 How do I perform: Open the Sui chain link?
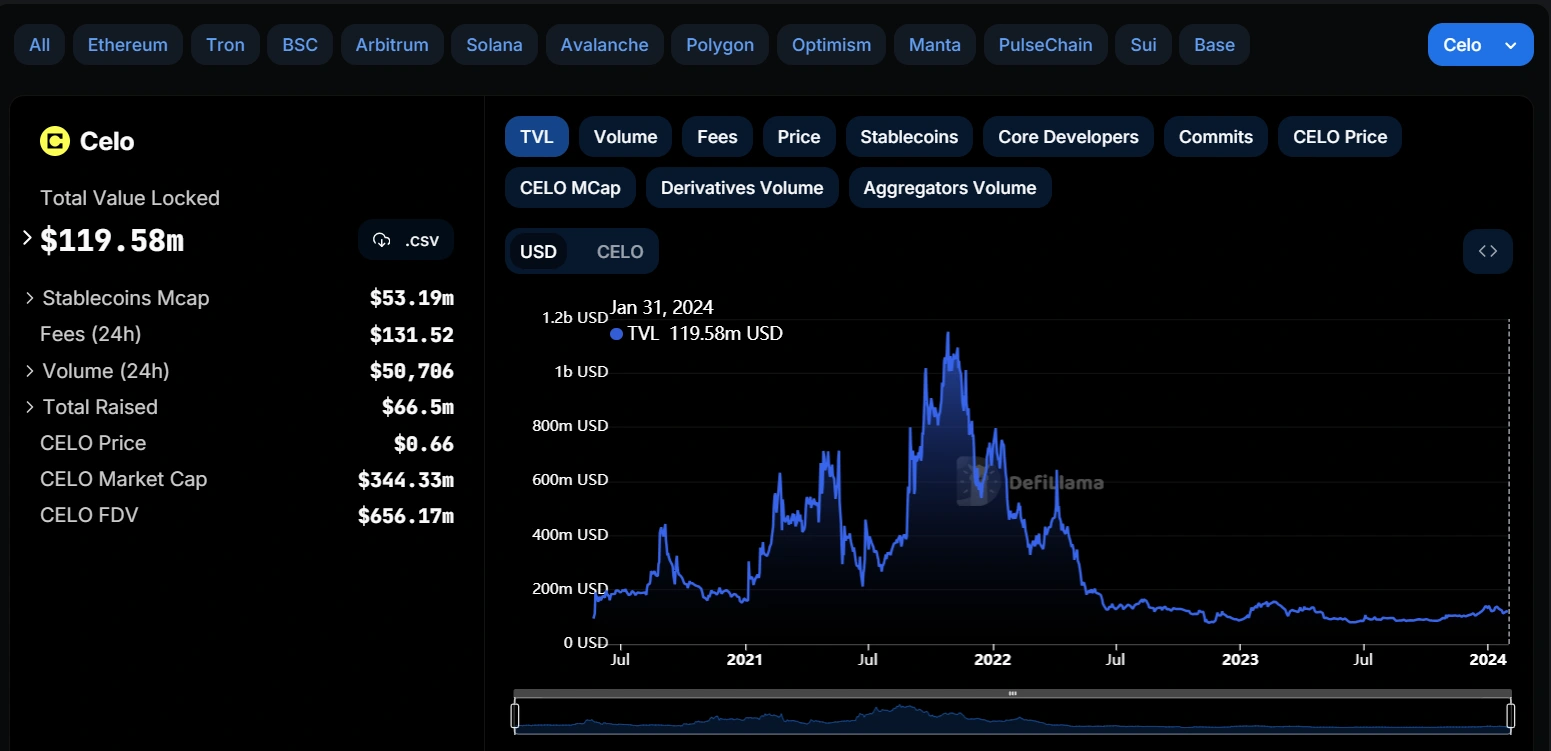[1143, 45]
